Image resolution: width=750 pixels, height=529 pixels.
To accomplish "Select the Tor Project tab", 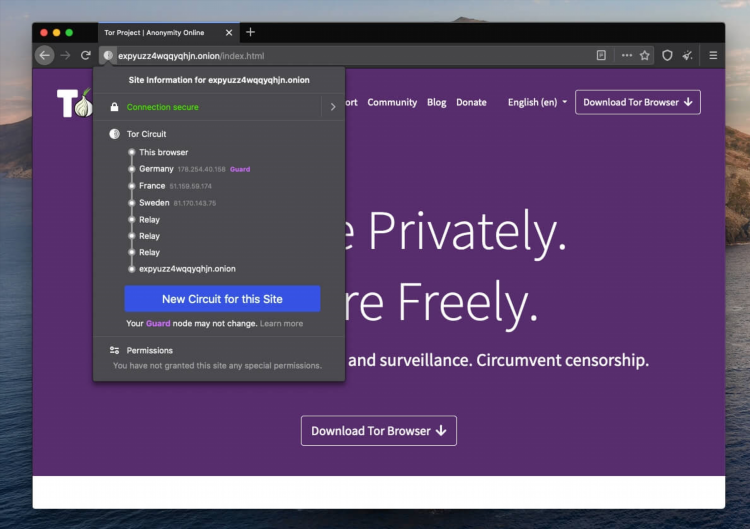I will (x=169, y=33).
